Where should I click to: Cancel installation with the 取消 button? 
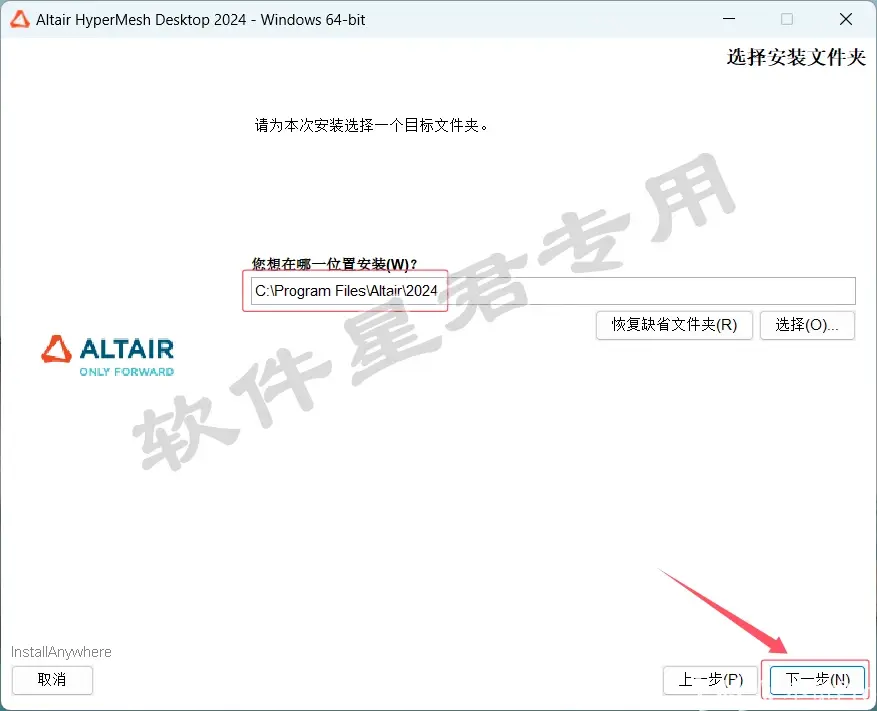coord(52,680)
